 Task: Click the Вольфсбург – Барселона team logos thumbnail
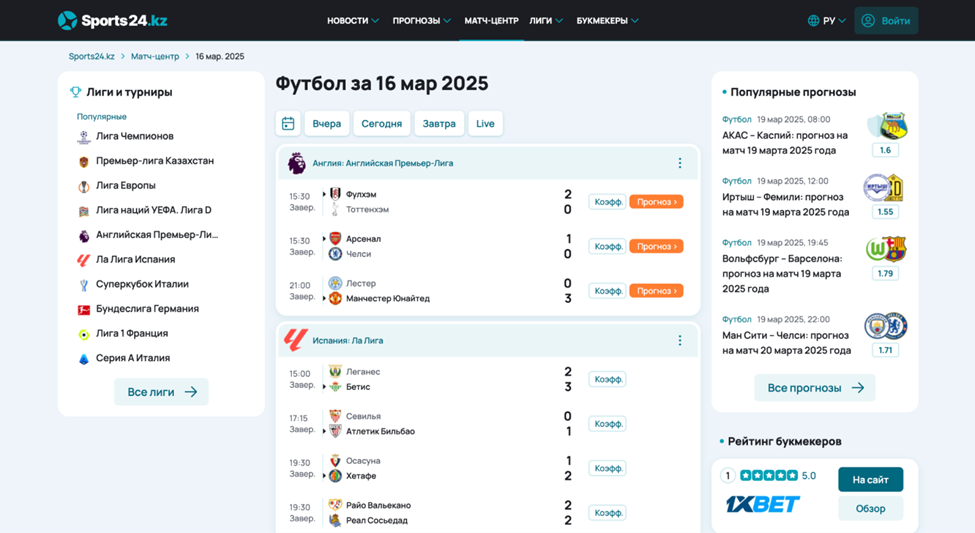click(x=885, y=249)
